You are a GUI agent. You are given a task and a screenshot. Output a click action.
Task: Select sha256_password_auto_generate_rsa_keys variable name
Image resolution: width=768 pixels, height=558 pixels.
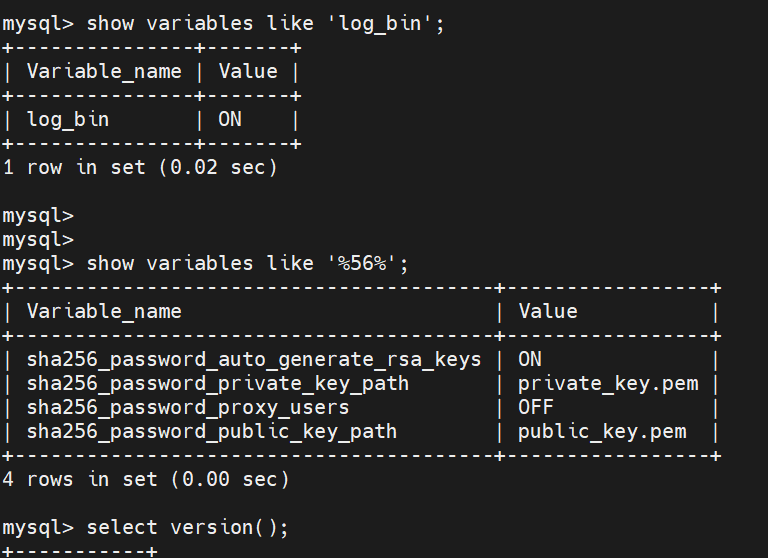254,359
